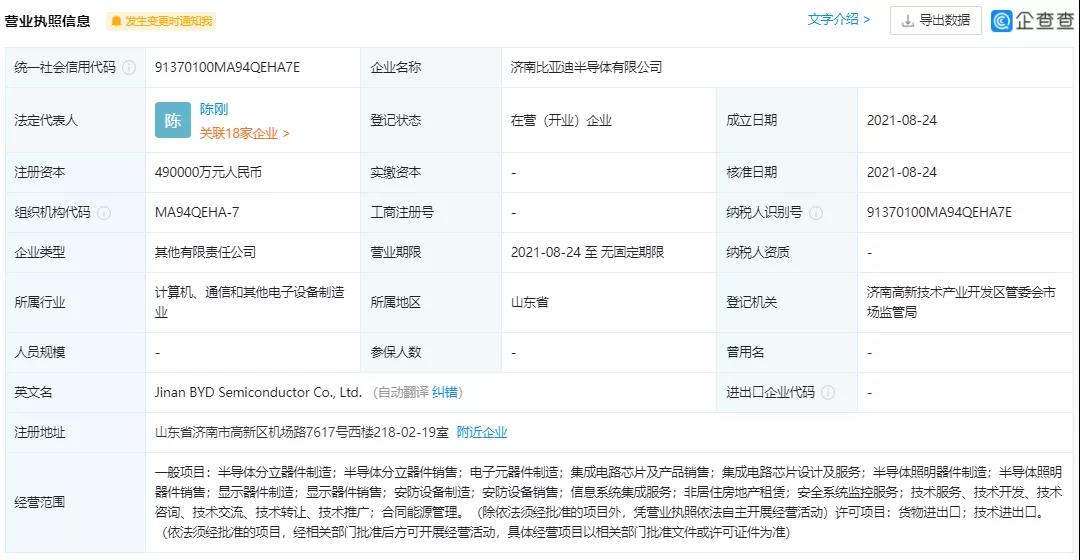Screen dimensions: 1080x560
Task: Select address 山东省济南市高新区机场路7617号
Action: [x=302, y=433]
